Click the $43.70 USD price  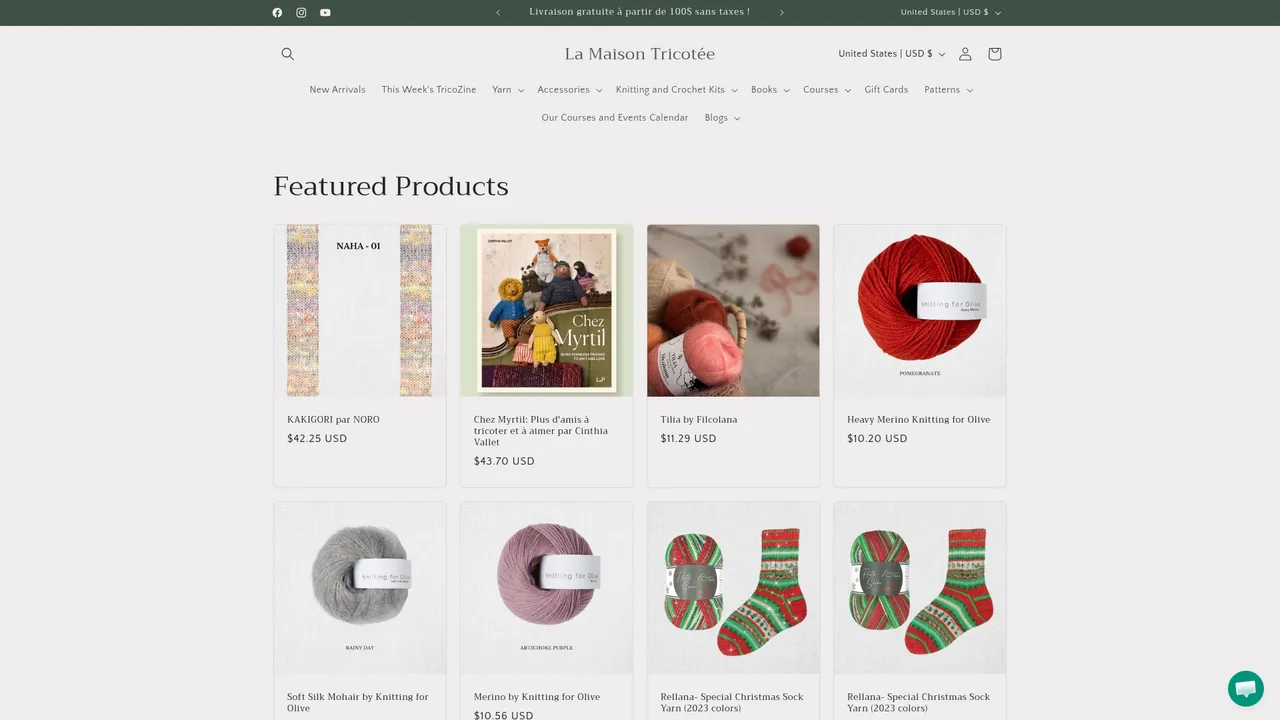(x=504, y=462)
